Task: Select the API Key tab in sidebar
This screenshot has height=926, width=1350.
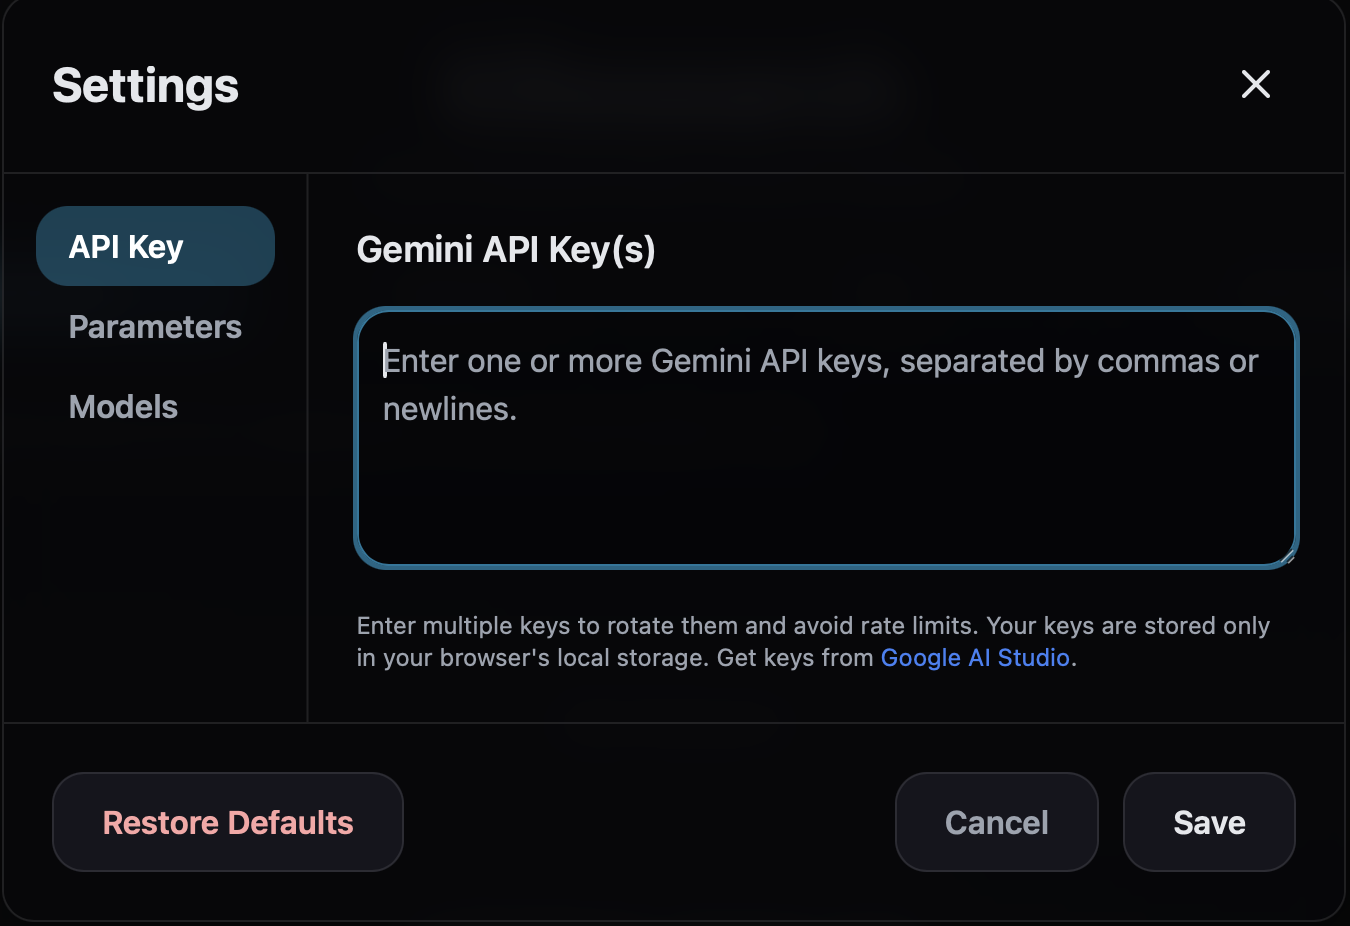Action: [155, 246]
